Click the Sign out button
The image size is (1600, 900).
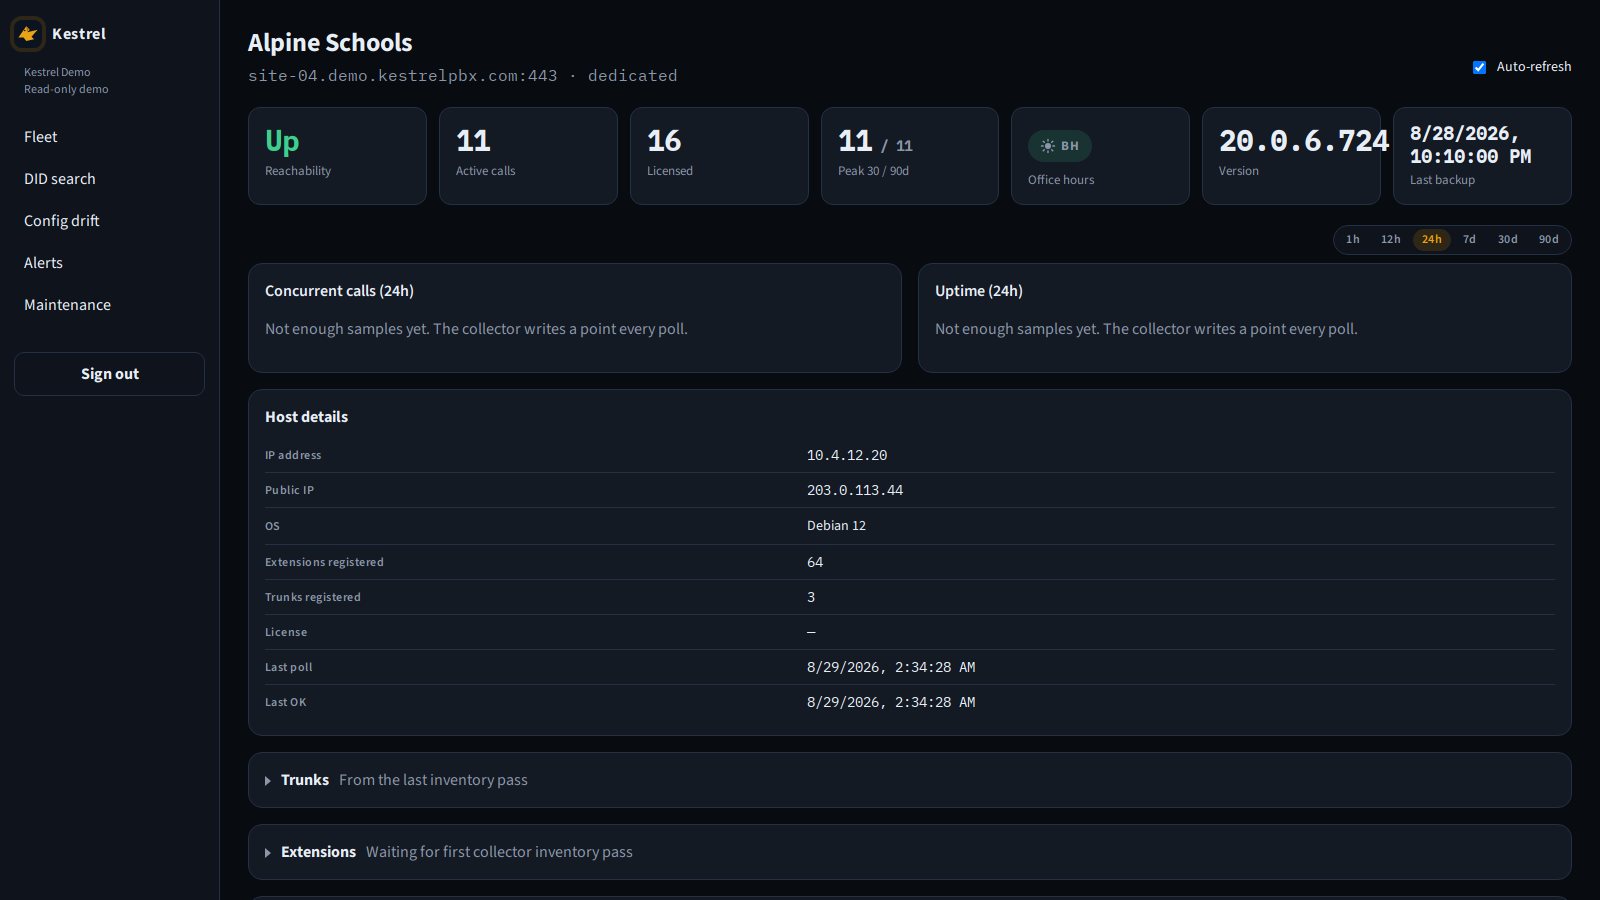pos(109,374)
